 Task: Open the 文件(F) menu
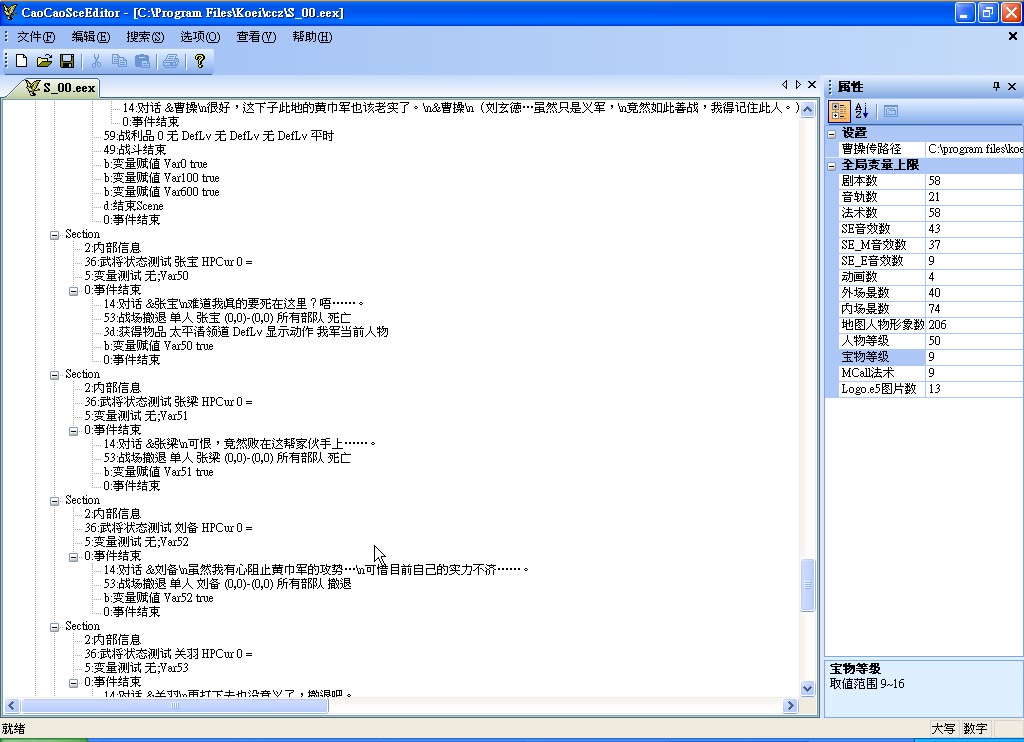[x=36, y=37]
